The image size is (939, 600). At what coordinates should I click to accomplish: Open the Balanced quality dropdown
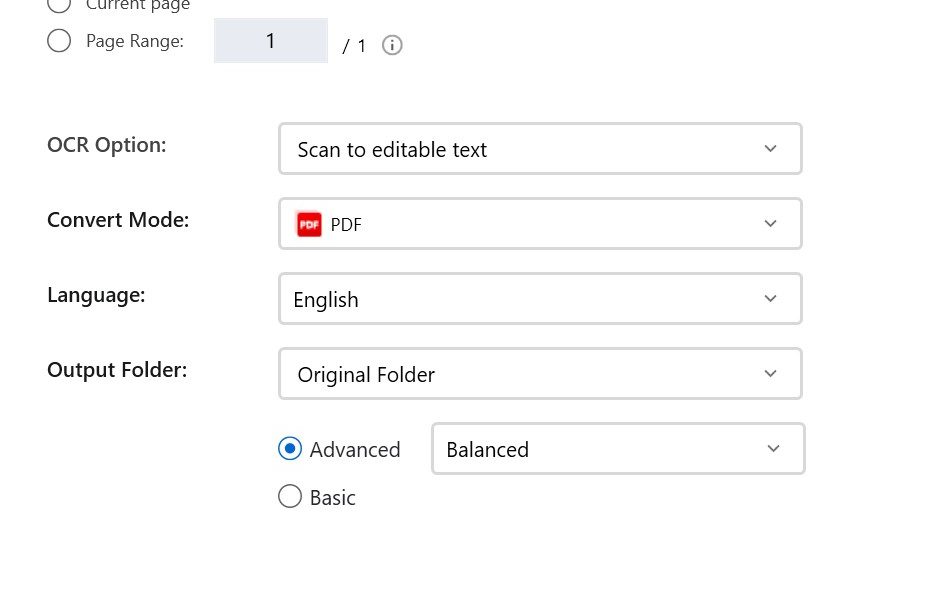click(618, 449)
